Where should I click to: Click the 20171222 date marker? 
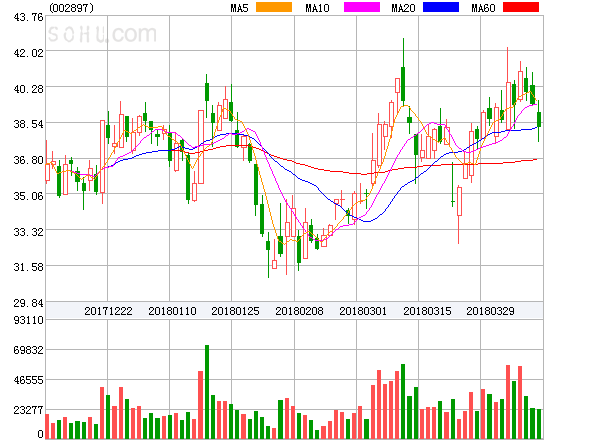108,311
